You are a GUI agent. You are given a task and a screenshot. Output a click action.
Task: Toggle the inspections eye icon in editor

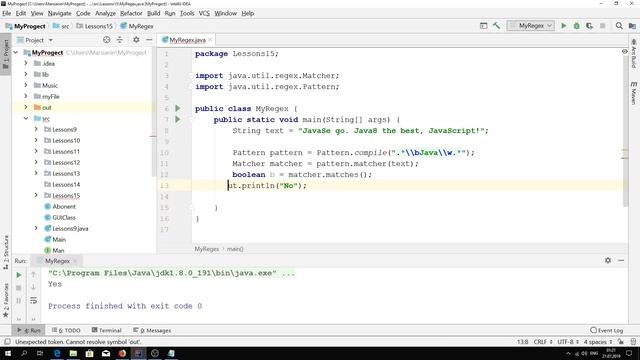point(624,51)
